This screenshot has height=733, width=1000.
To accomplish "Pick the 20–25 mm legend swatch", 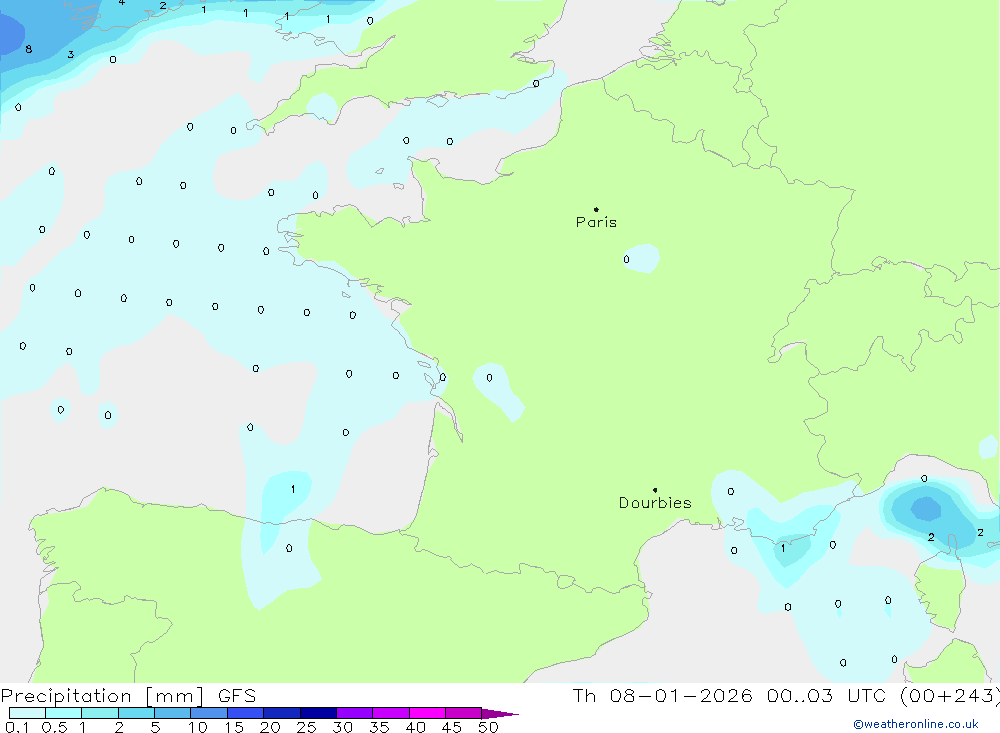I will click(282, 713).
